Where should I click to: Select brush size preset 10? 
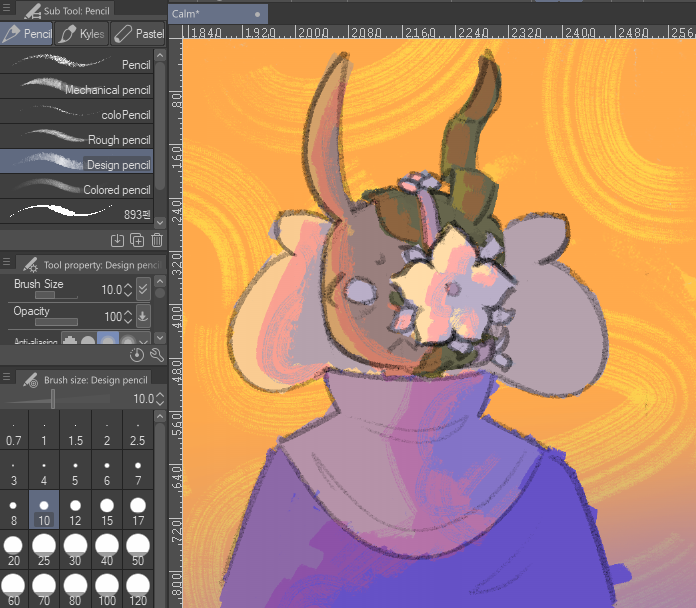pos(44,509)
